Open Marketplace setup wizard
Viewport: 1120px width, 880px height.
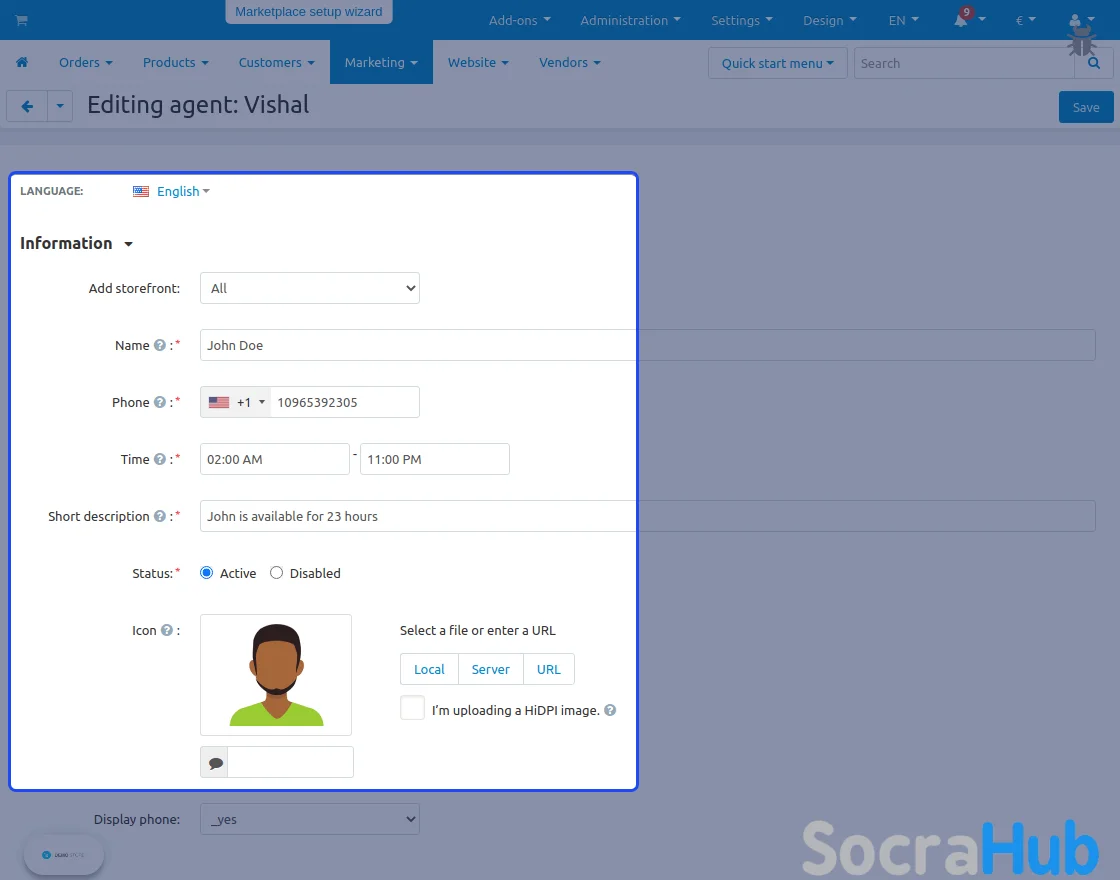(x=309, y=11)
